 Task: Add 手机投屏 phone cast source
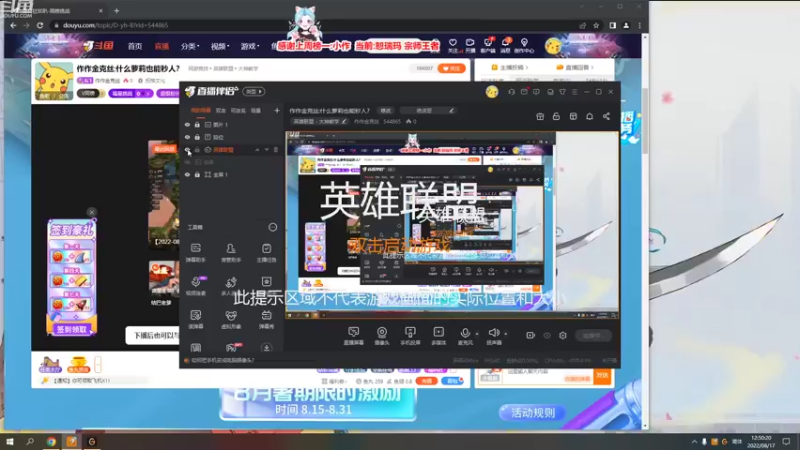pyautogui.click(x=410, y=336)
